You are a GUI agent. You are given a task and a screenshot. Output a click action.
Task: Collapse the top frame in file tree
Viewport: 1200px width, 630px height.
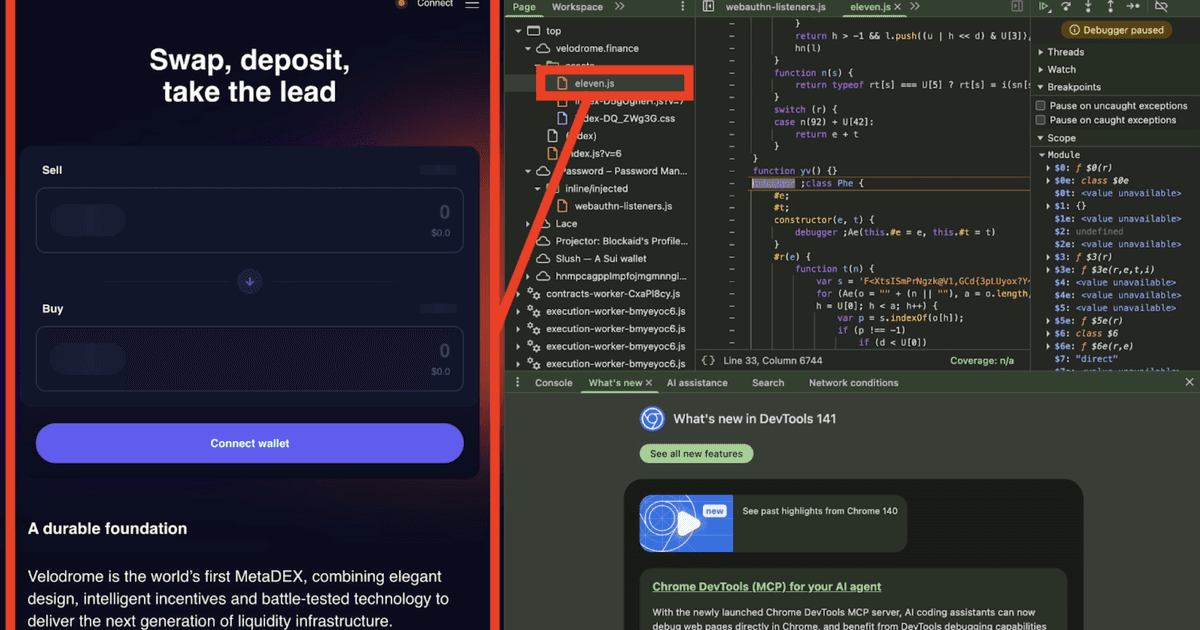(518, 31)
